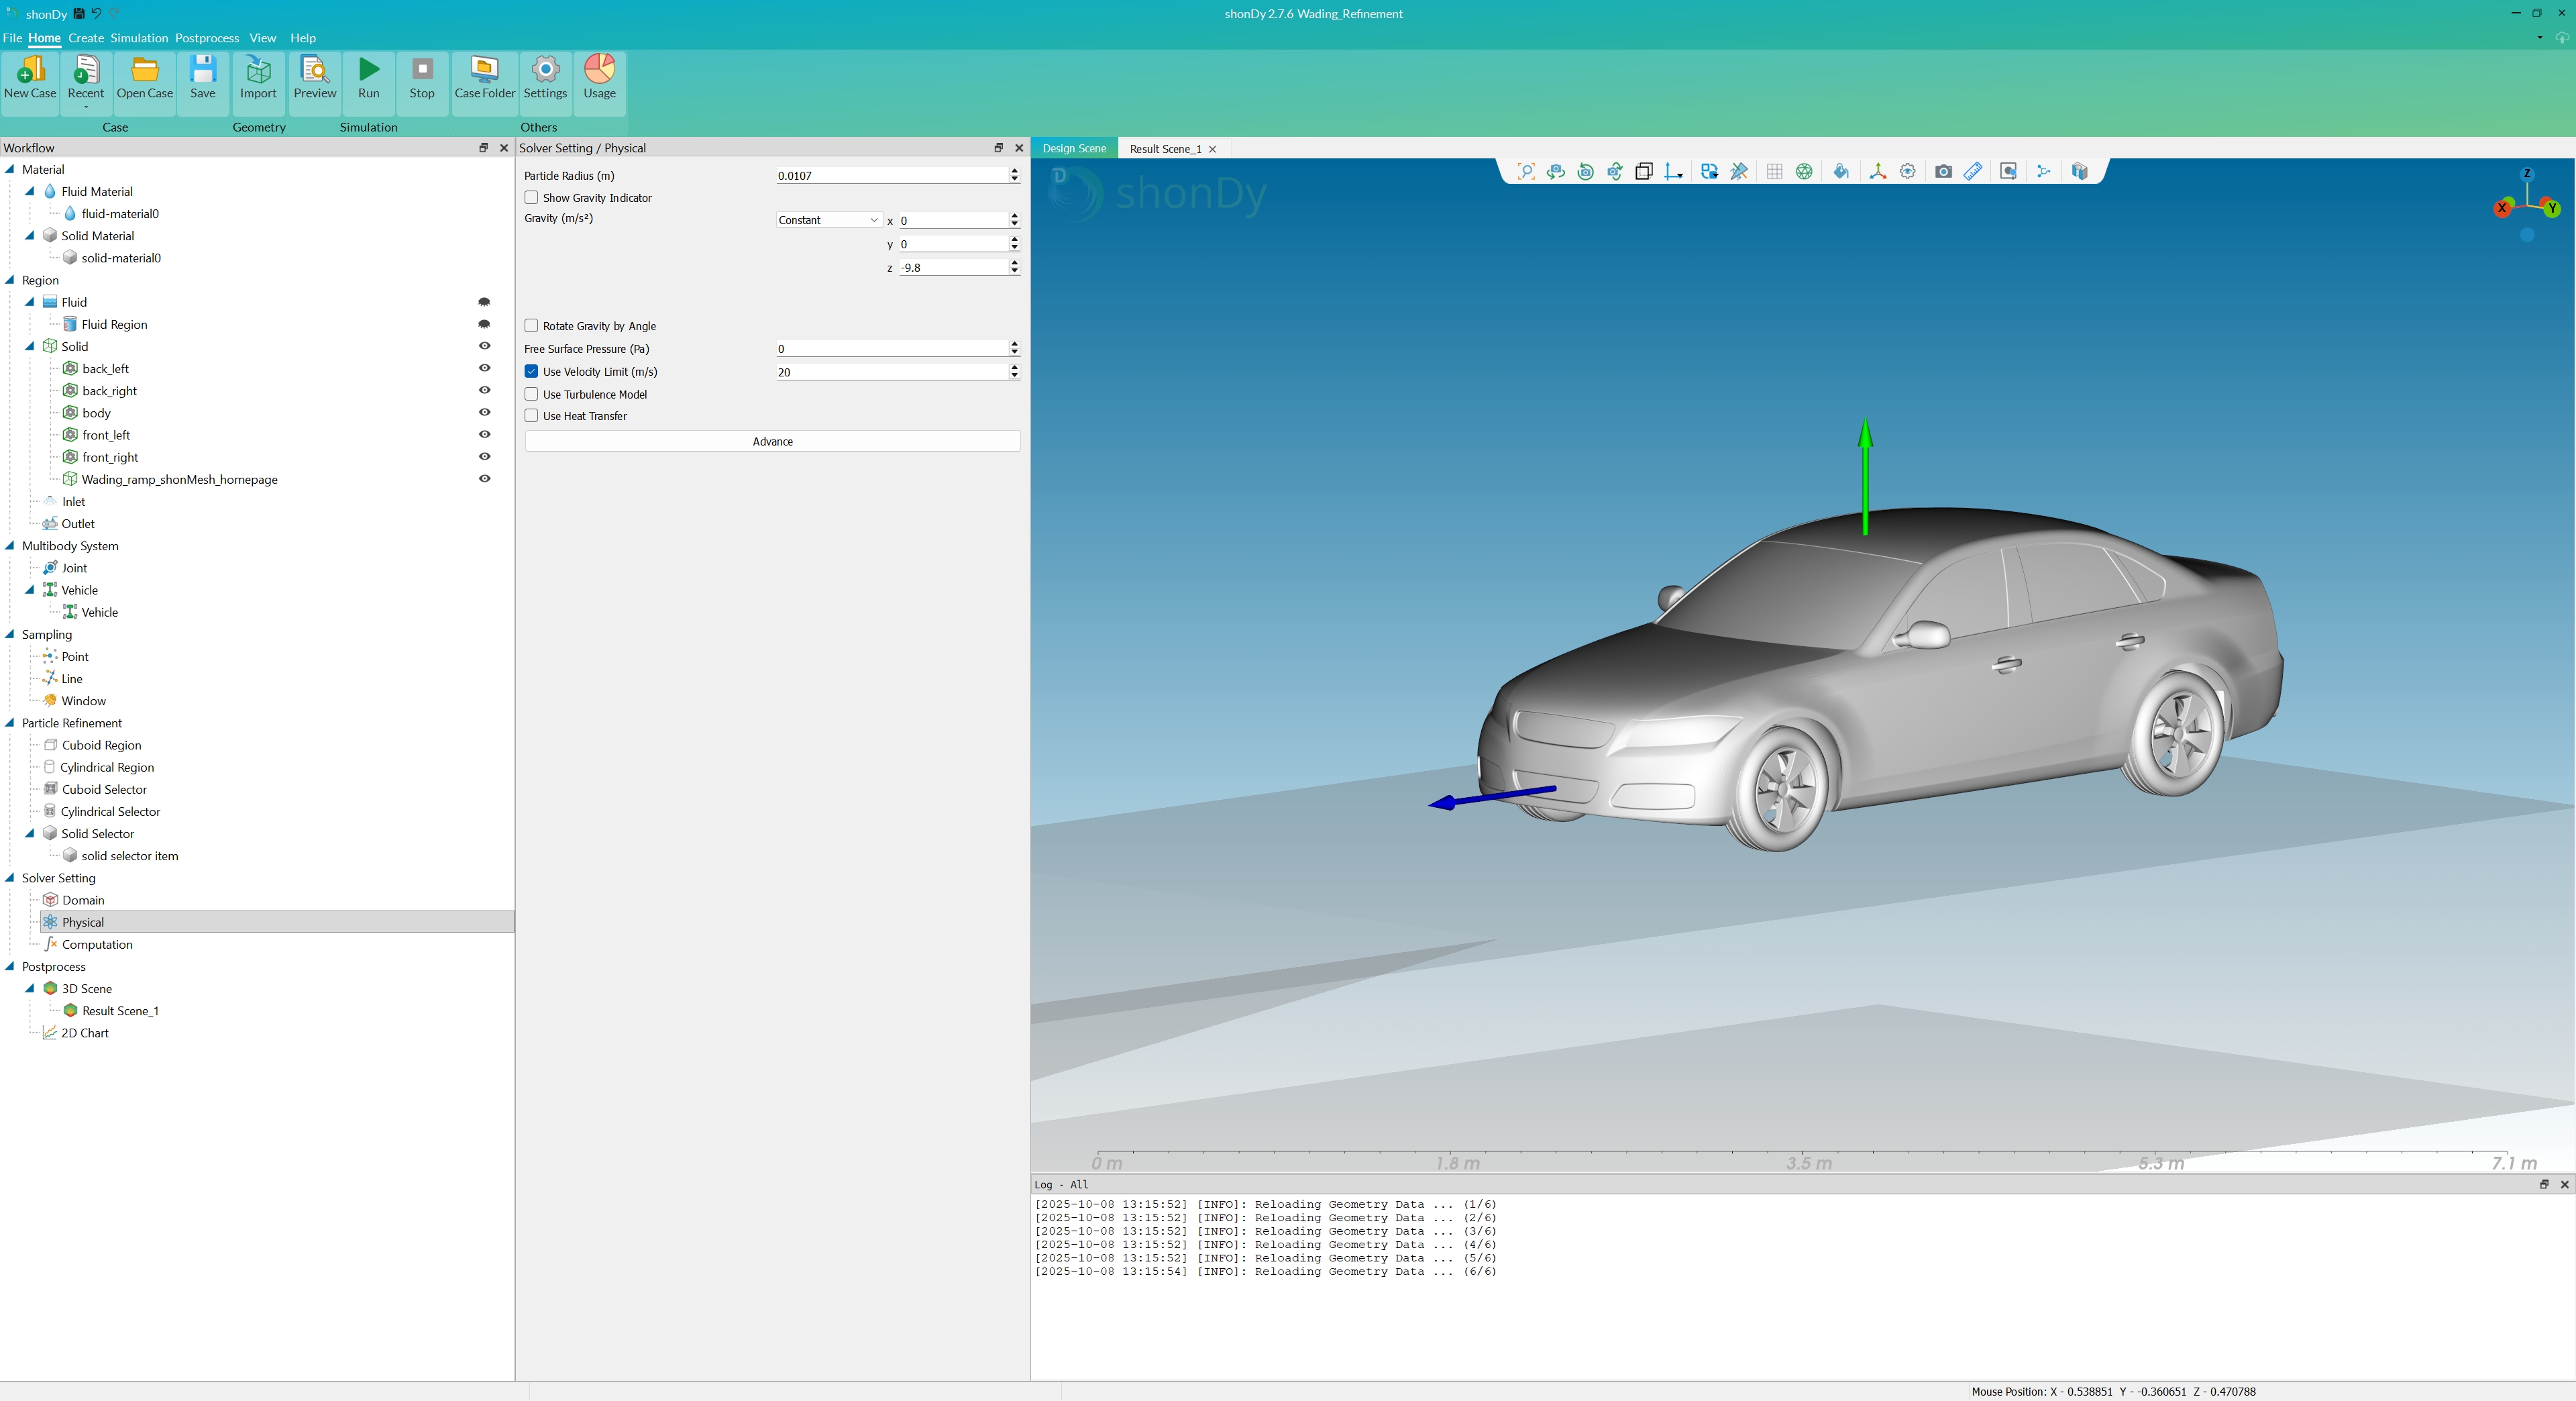Click the Advance button
Screen dimensions: 2576x1401
[x=772, y=441]
